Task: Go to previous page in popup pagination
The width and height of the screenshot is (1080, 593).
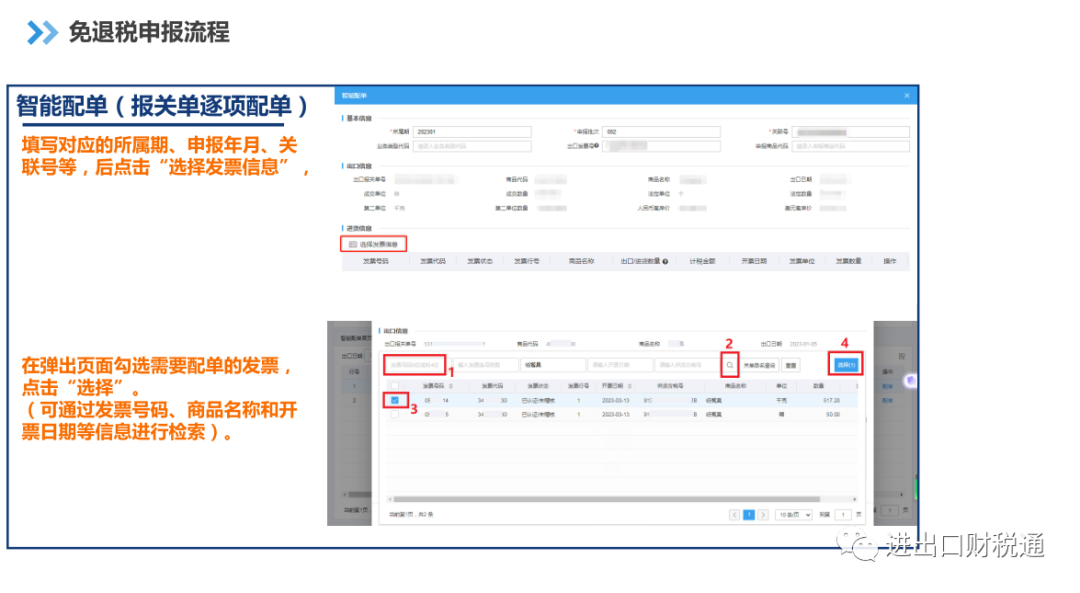Action: (x=734, y=514)
